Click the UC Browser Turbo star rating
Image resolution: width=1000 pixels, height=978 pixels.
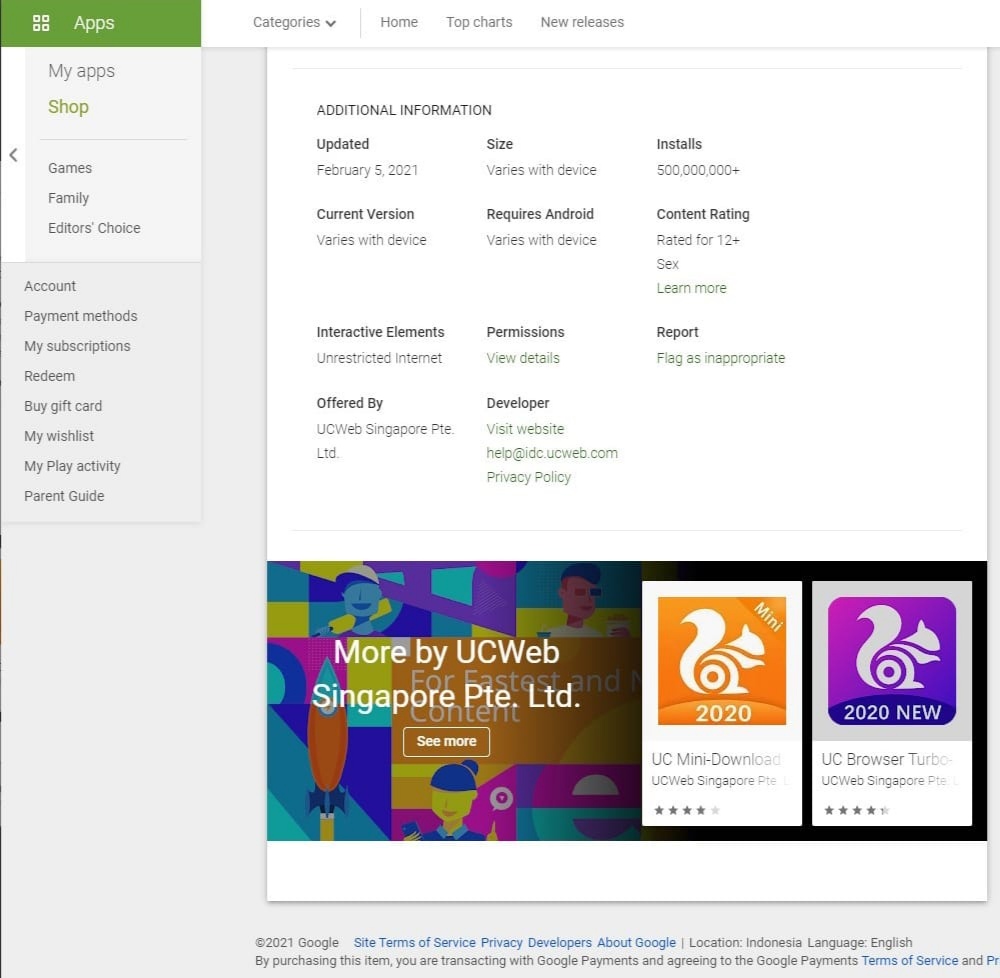click(857, 810)
